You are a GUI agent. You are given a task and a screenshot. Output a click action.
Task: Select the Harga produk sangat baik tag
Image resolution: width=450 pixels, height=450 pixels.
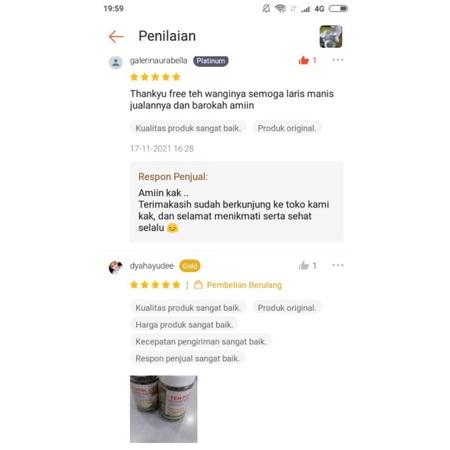point(184,325)
